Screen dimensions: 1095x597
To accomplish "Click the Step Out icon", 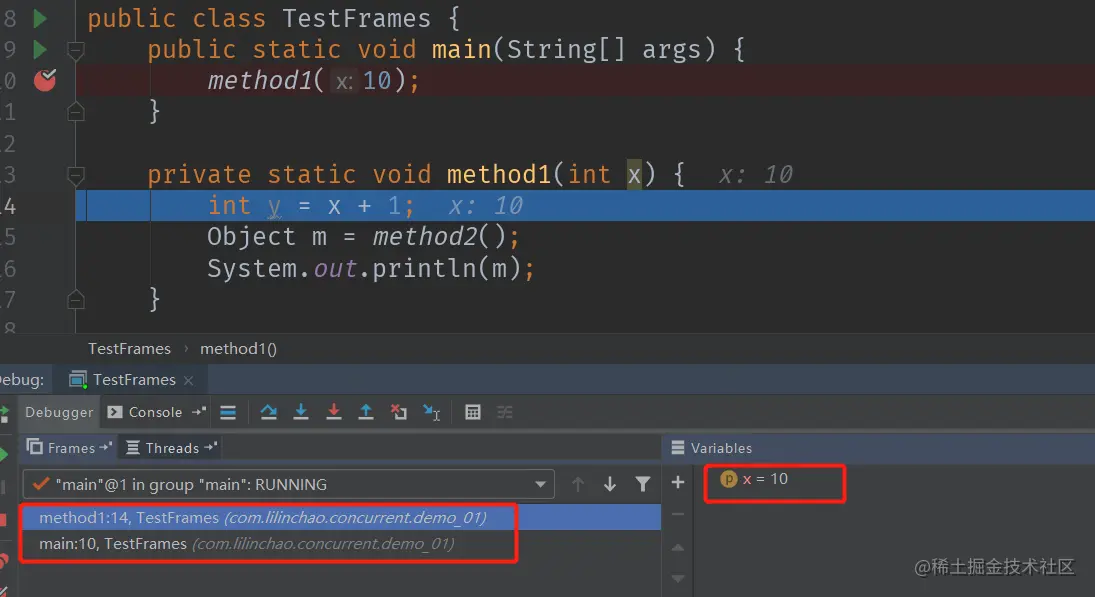I will pyautogui.click(x=366, y=412).
